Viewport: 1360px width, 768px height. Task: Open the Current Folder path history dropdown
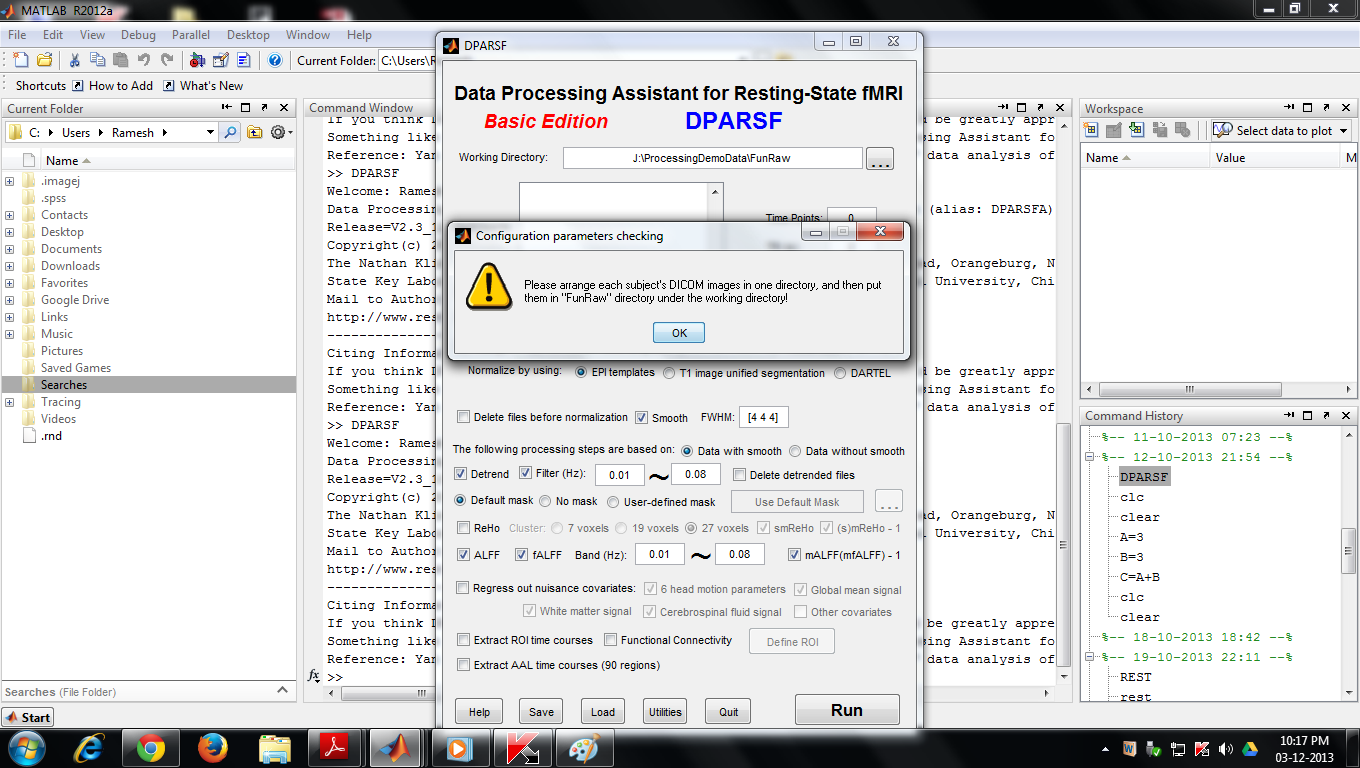click(x=210, y=132)
